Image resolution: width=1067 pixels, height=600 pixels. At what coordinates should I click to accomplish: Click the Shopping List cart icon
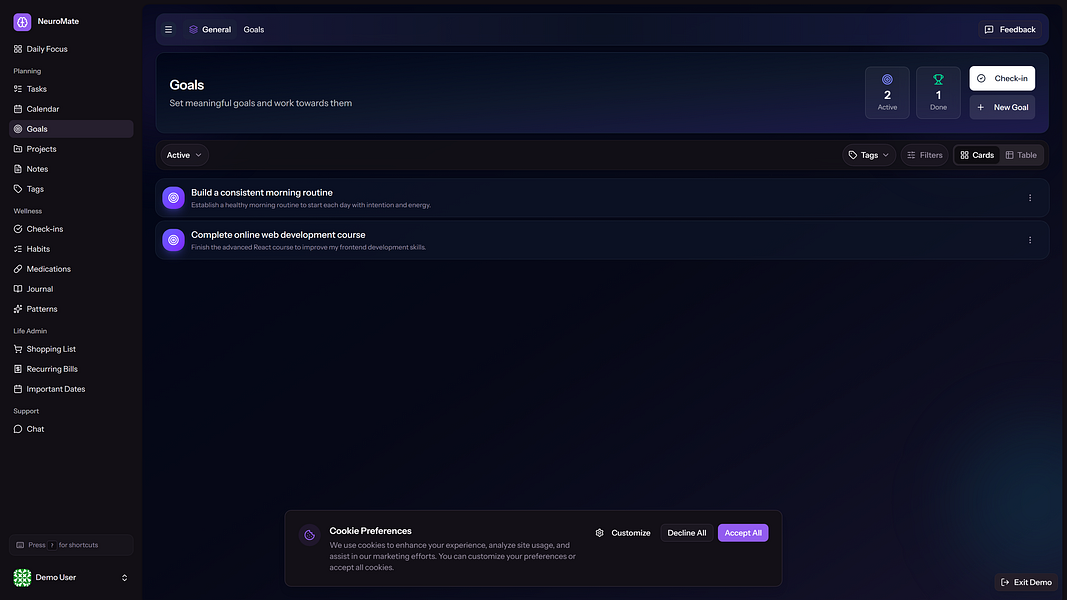point(18,349)
